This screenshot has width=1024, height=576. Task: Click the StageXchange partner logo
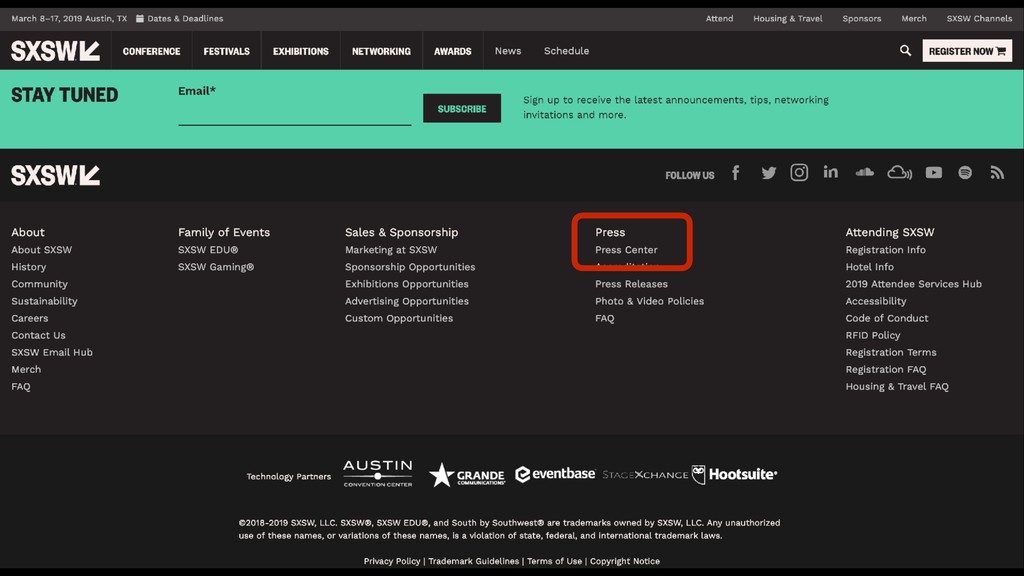click(x=645, y=475)
